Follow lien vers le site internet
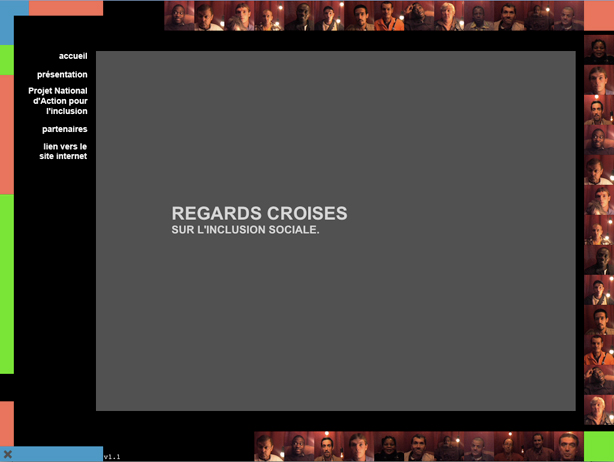Screen dimensions: 614x462 [63, 151]
